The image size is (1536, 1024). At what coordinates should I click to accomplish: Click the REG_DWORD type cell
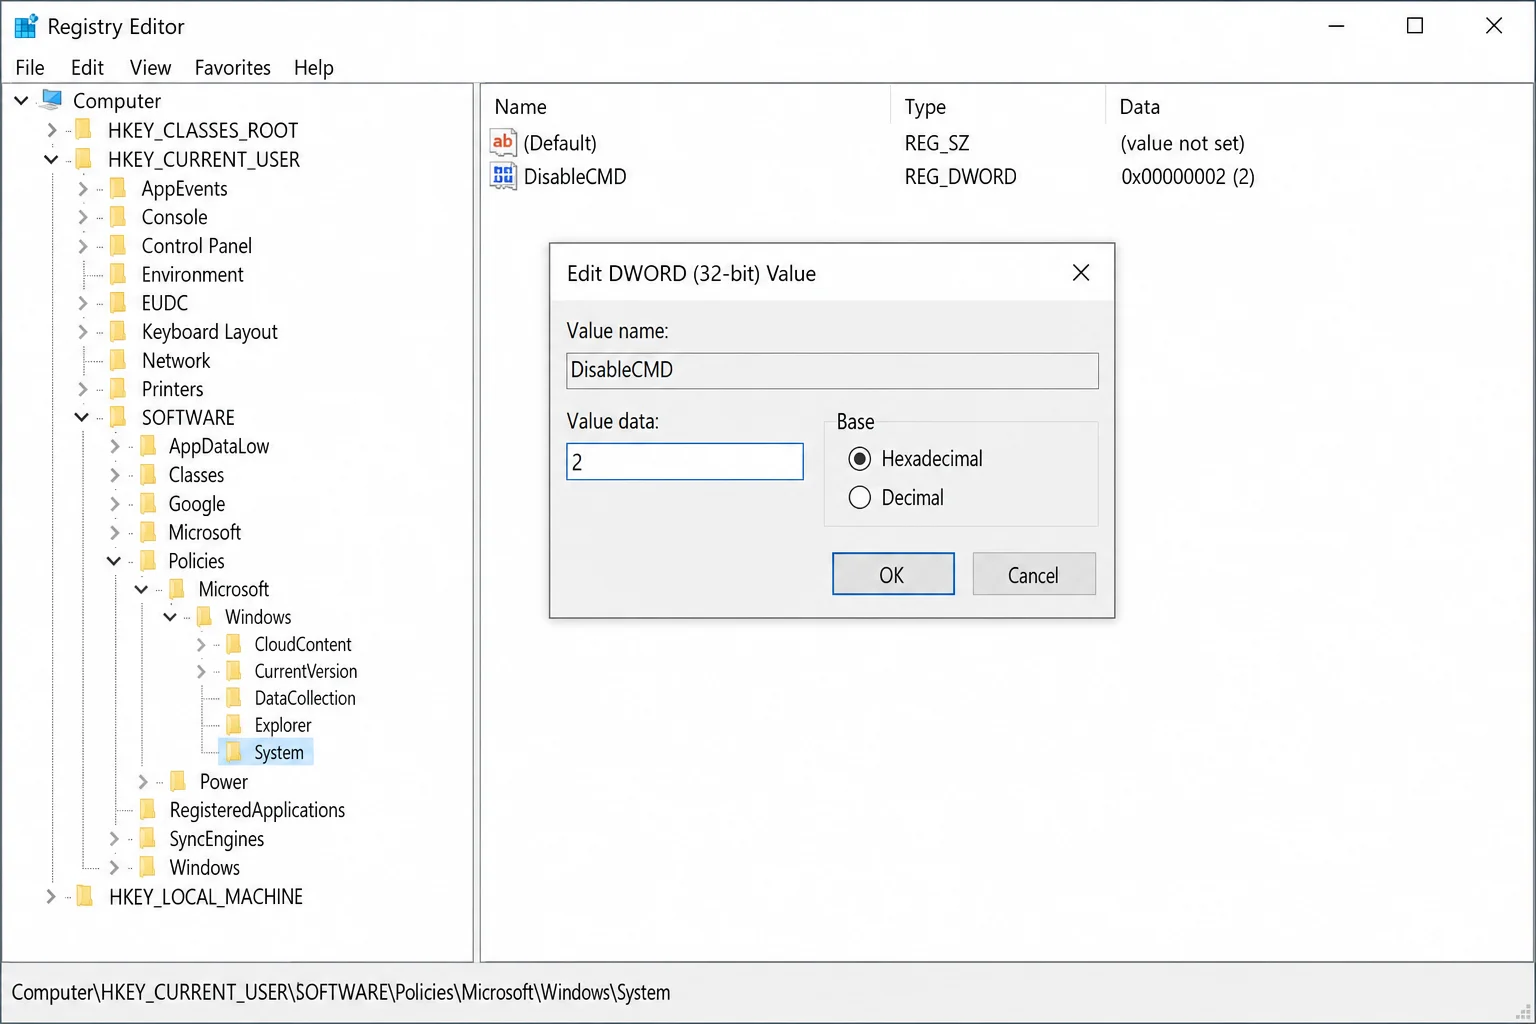pyautogui.click(x=960, y=177)
